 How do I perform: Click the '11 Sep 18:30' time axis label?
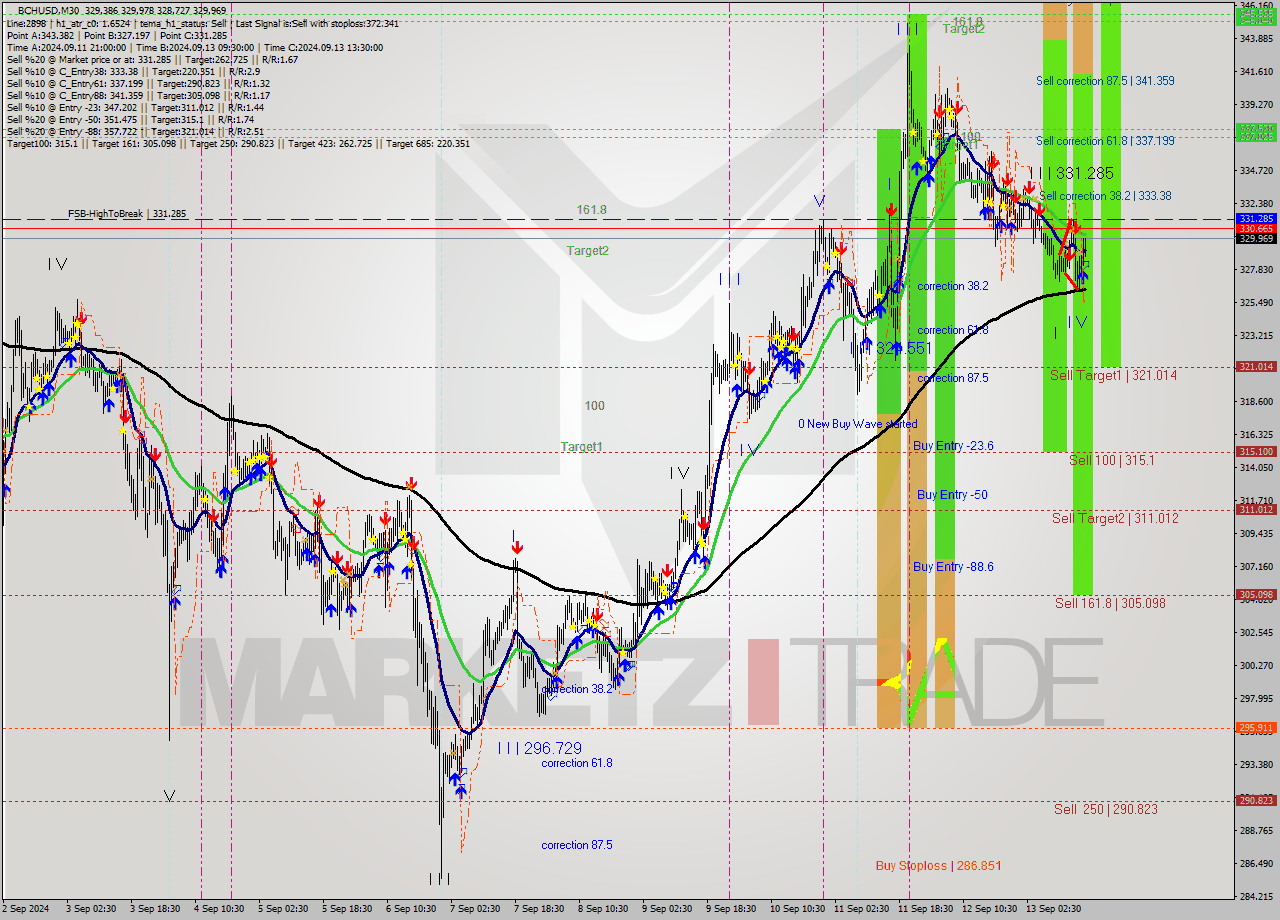[925, 909]
